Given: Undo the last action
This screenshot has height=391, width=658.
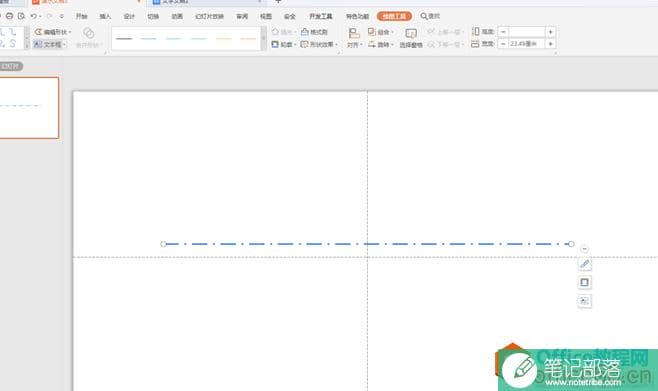Looking at the screenshot, I should [34, 16].
